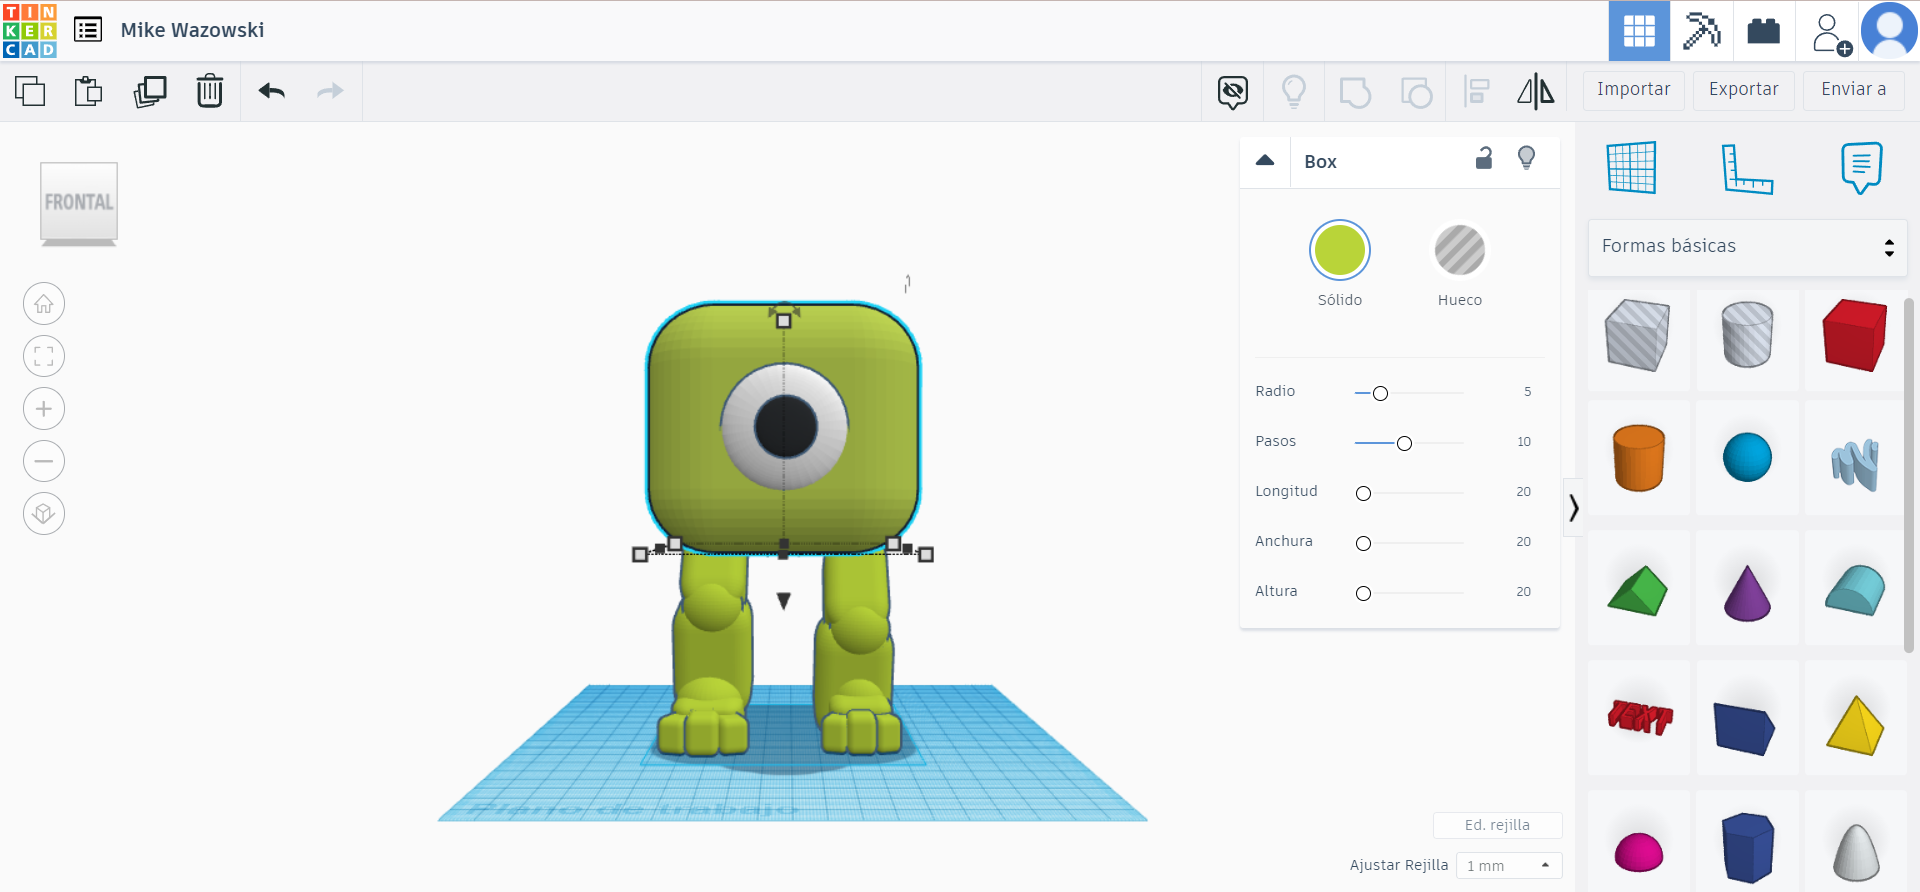Click the Altura slider handle
Screen dimensions: 1920x892
coord(1363,594)
